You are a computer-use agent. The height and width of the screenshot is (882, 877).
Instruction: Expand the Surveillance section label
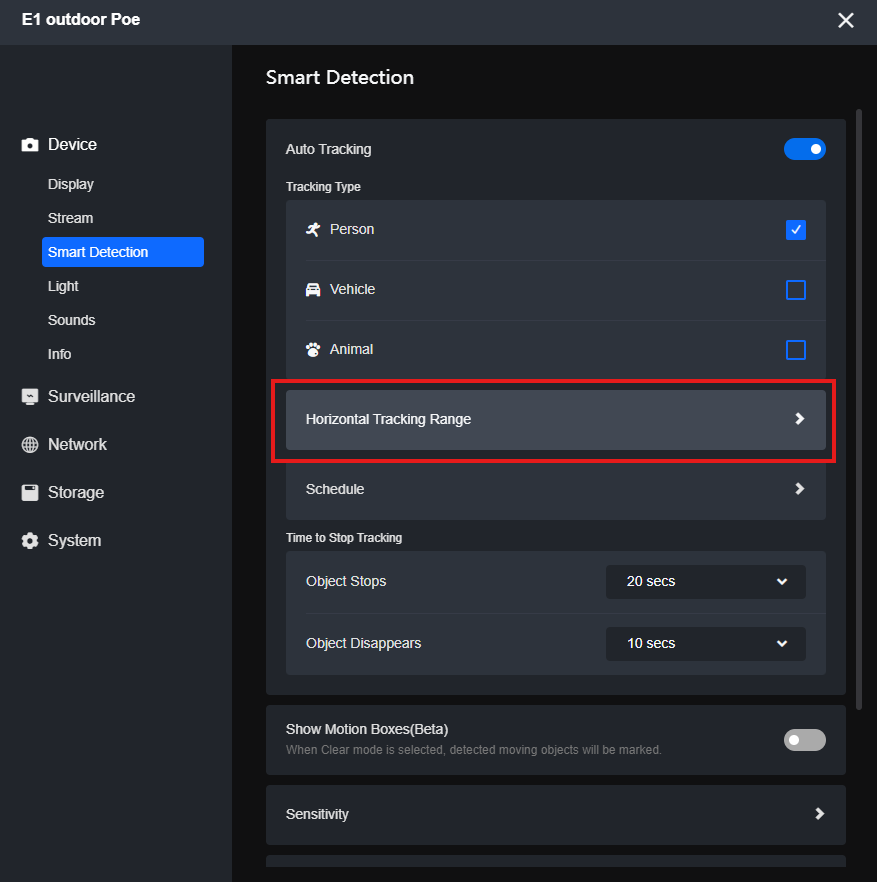pos(91,397)
